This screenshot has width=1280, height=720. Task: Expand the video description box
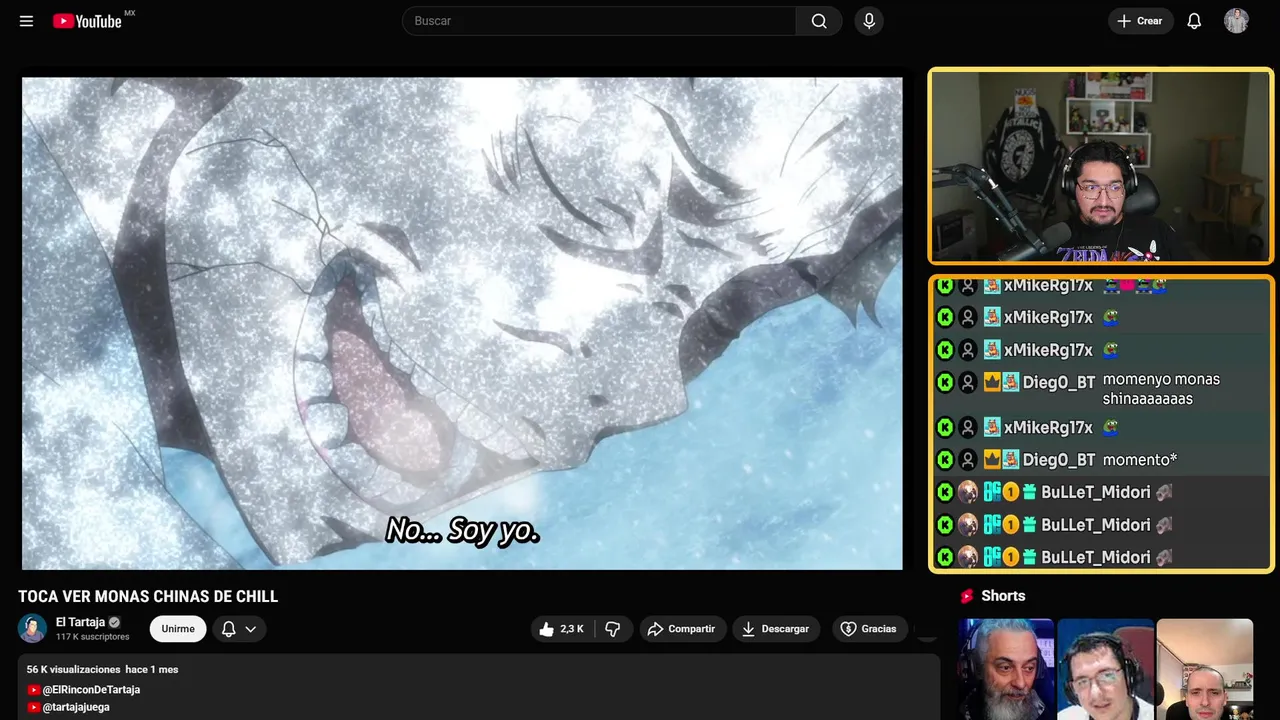point(479,688)
